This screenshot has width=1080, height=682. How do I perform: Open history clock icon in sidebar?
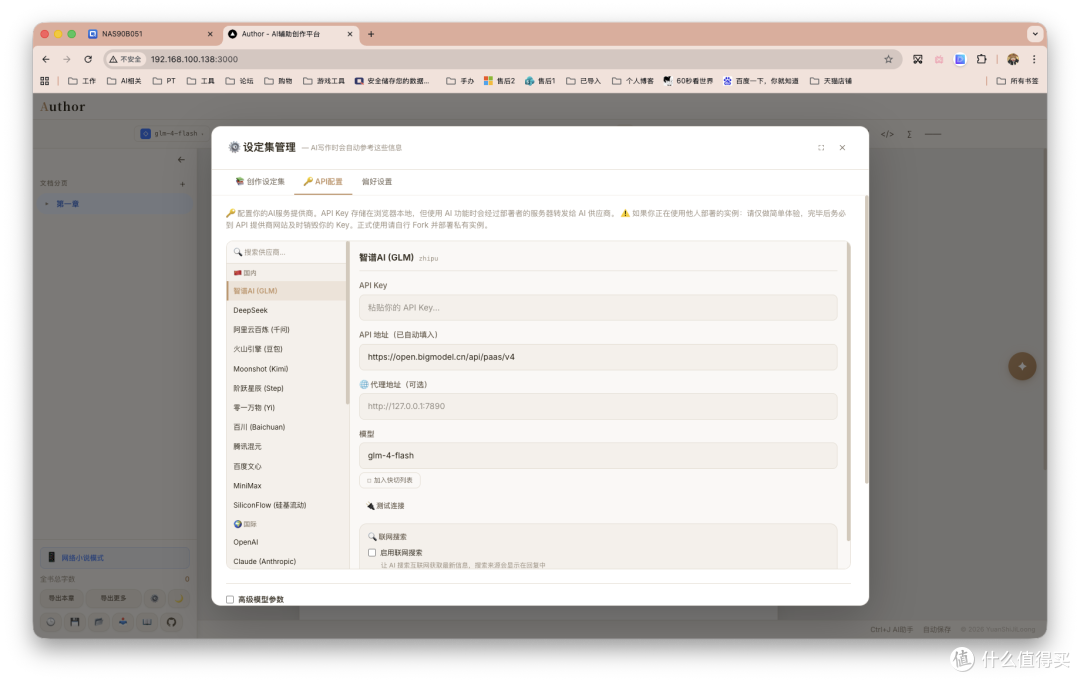tap(51, 622)
